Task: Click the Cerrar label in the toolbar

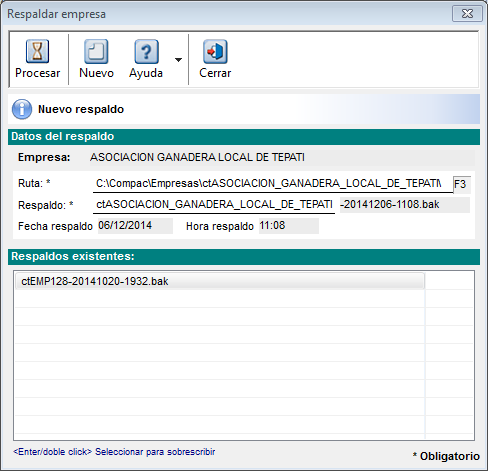Action: [x=215, y=73]
